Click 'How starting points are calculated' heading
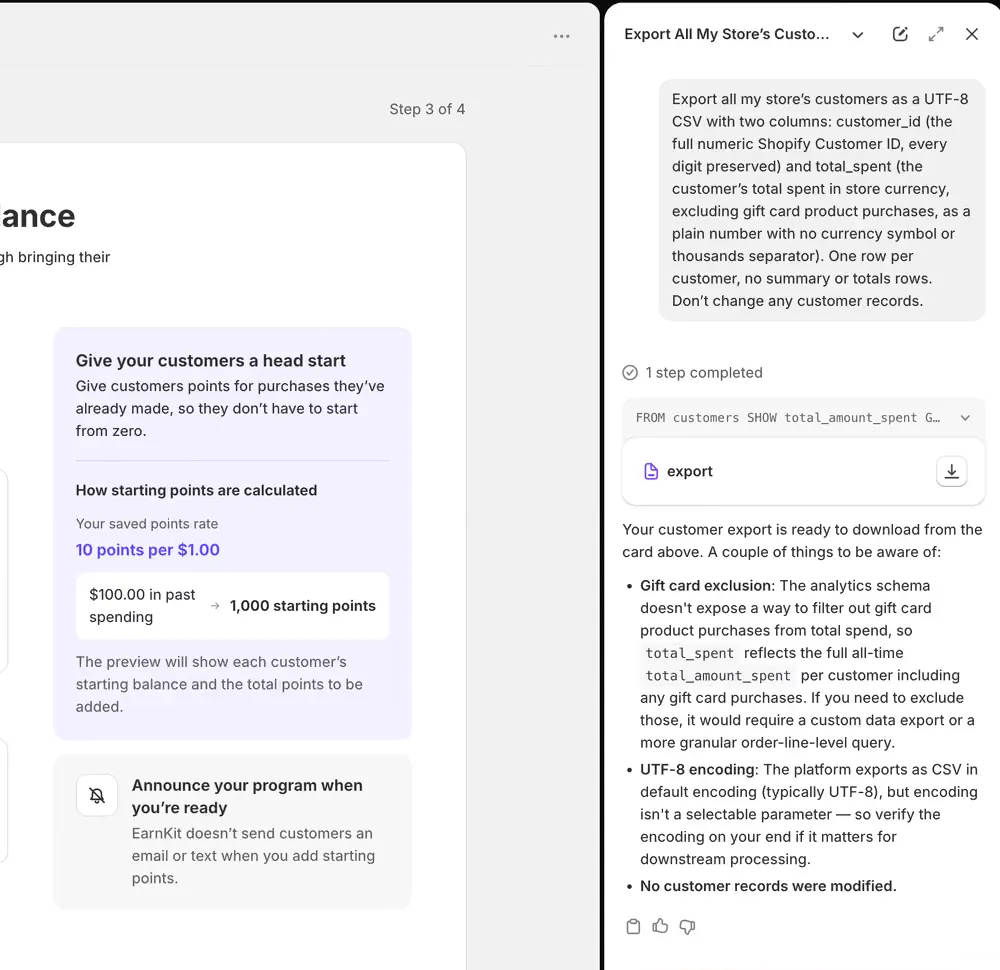The image size is (1000, 970). coord(196,490)
